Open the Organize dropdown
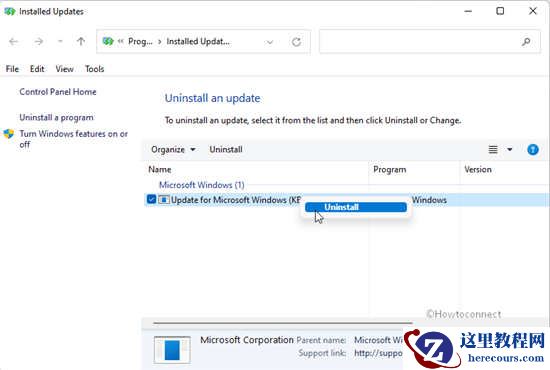Image resolution: width=550 pixels, height=370 pixels. tap(173, 150)
